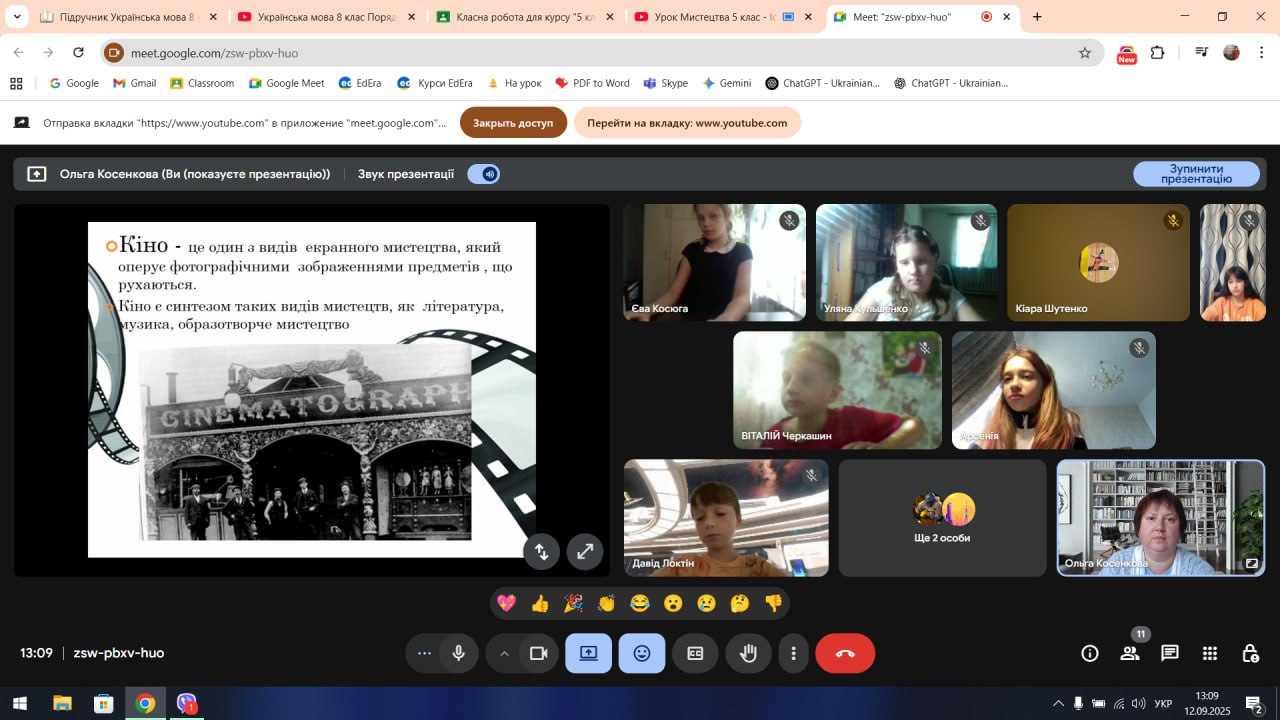The height and width of the screenshot is (720, 1280).
Task: Switch to the Урок Мистецтва 5 клас tab
Action: (x=714, y=17)
